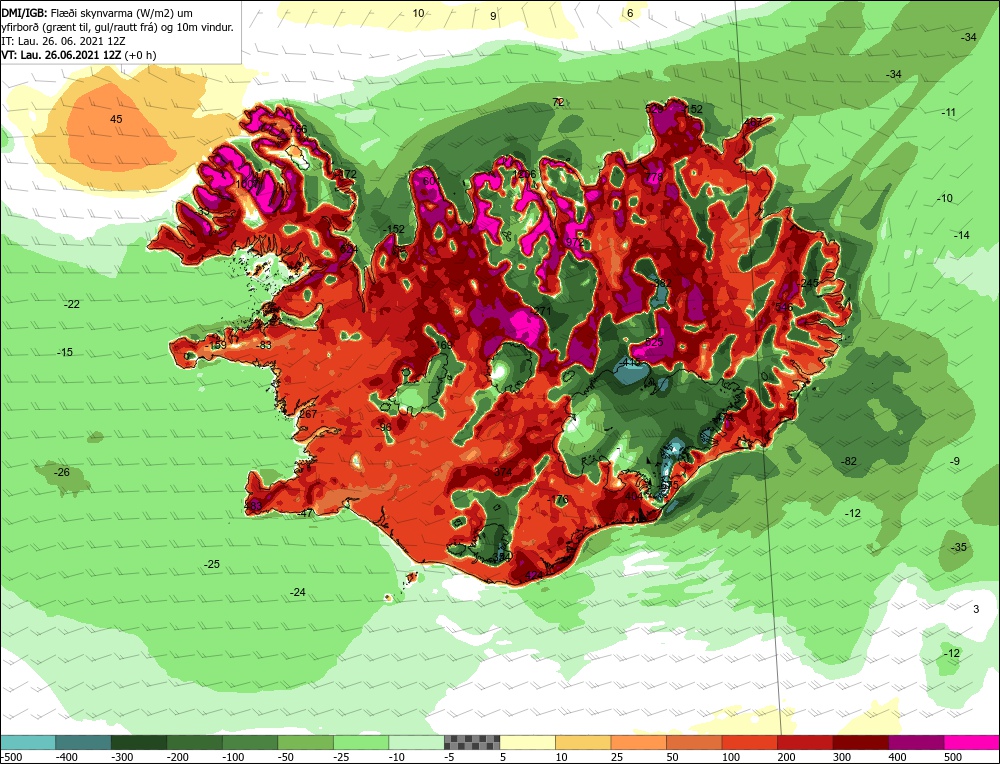Click the '-245' value in eastern Iceland
This screenshot has width=1000, height=764.
[808, 283]
